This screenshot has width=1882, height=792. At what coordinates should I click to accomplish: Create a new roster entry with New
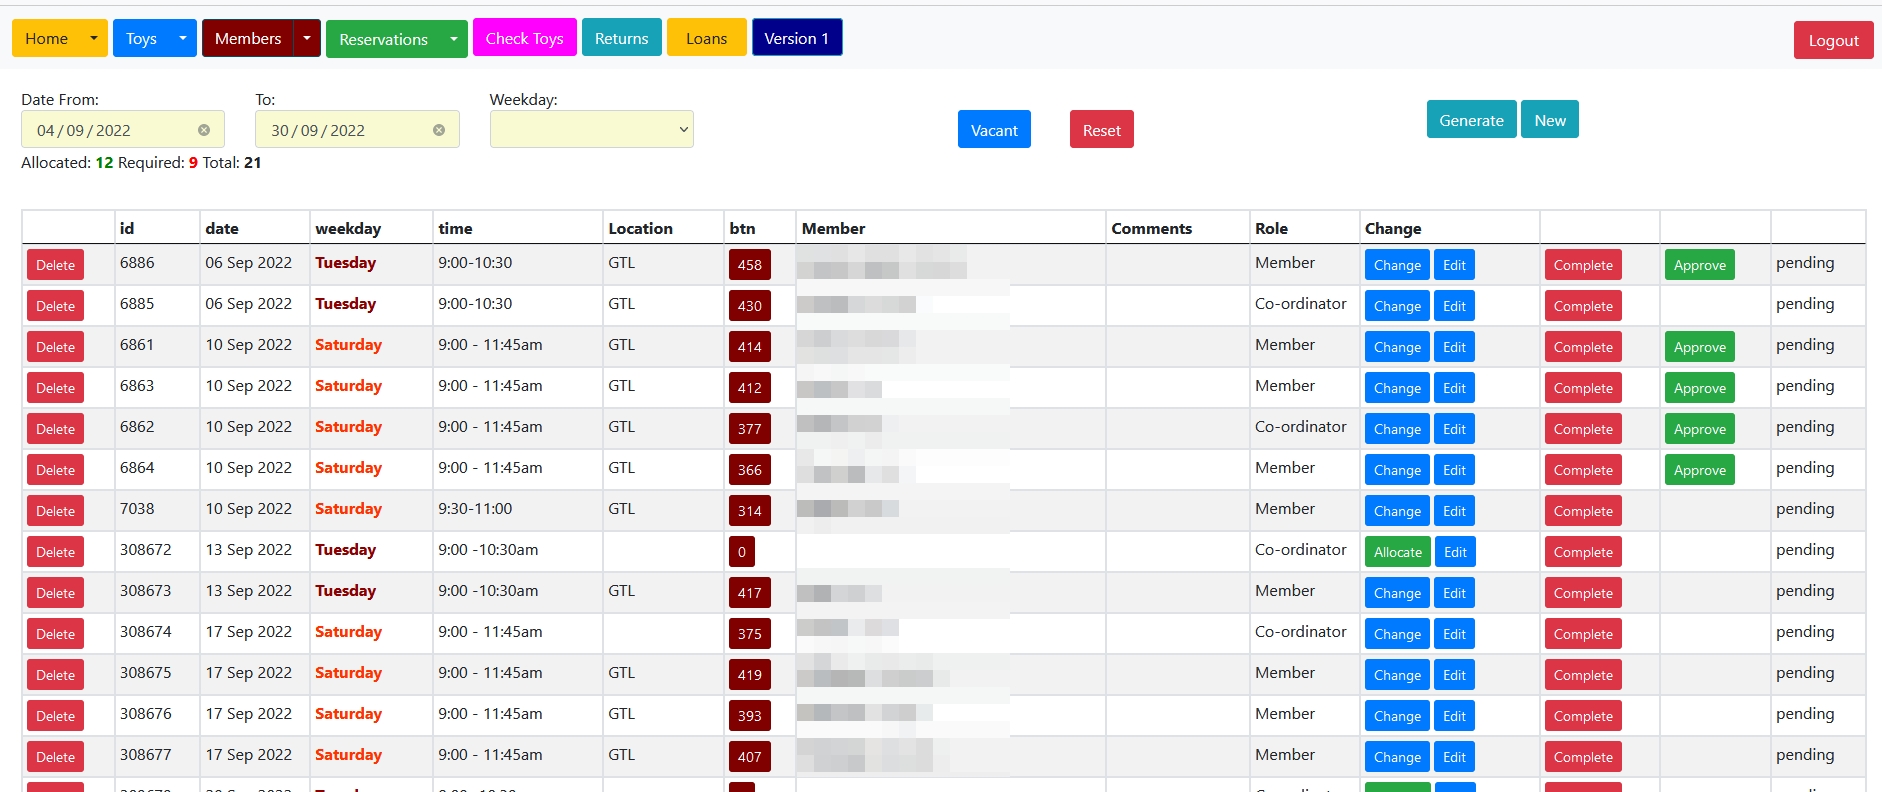[x=1549, y=120]
